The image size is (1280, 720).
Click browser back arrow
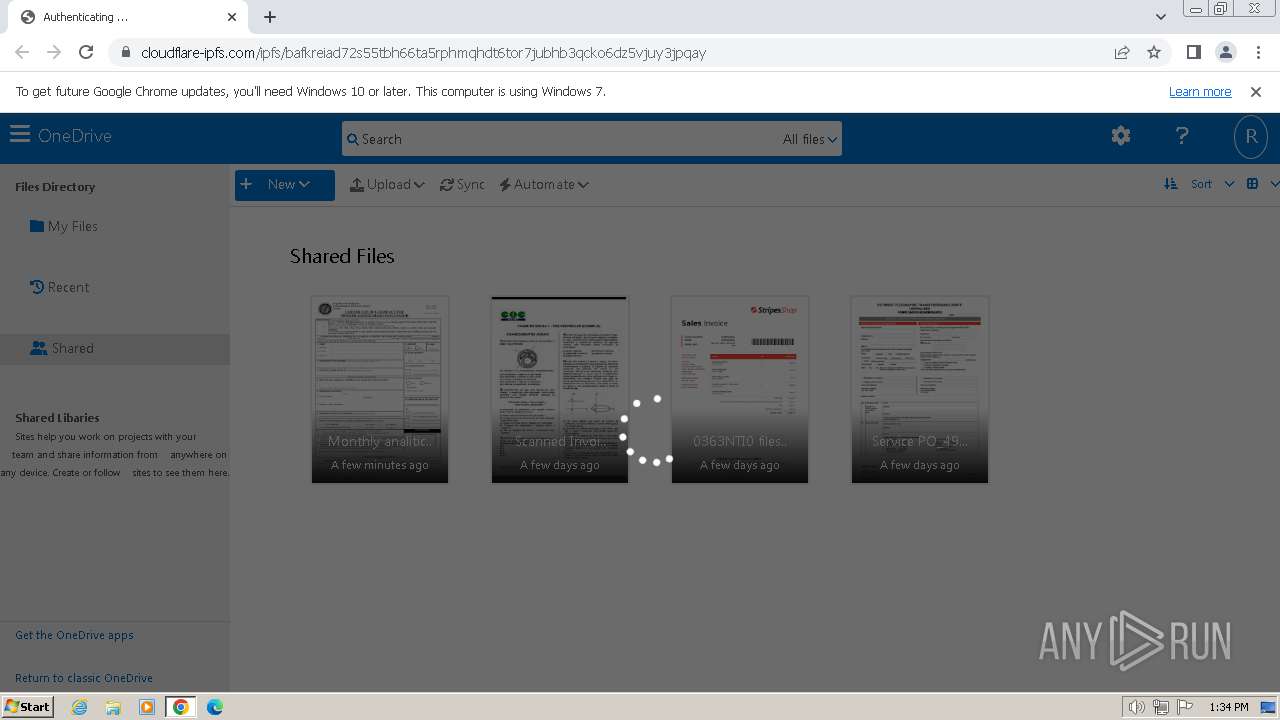(x=22, y=52)
